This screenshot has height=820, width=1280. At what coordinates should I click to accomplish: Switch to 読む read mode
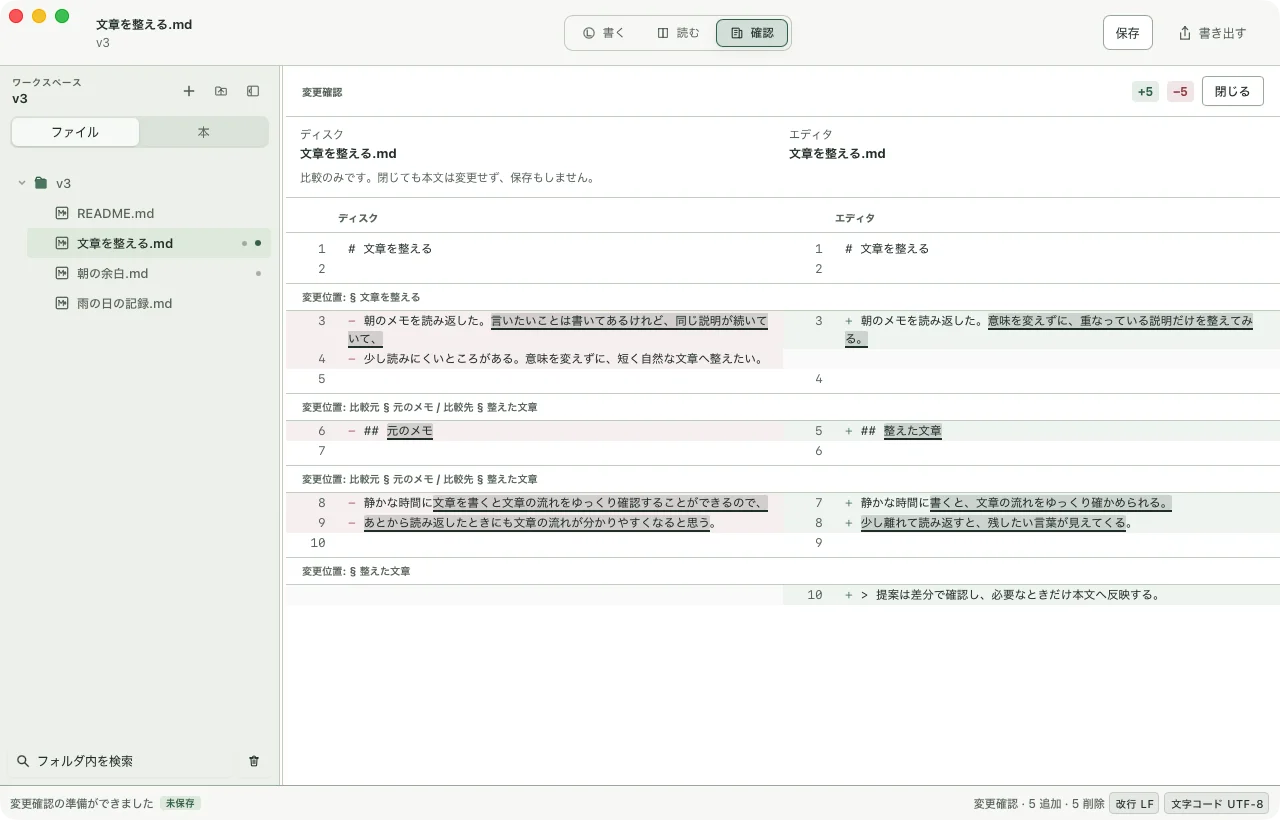(x=678, y=33)
